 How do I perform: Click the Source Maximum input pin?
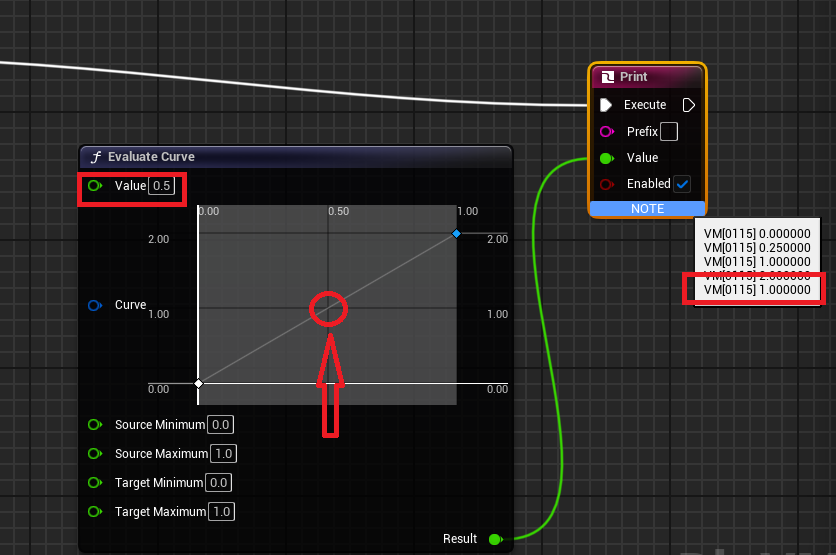click(x=95, y=453)
